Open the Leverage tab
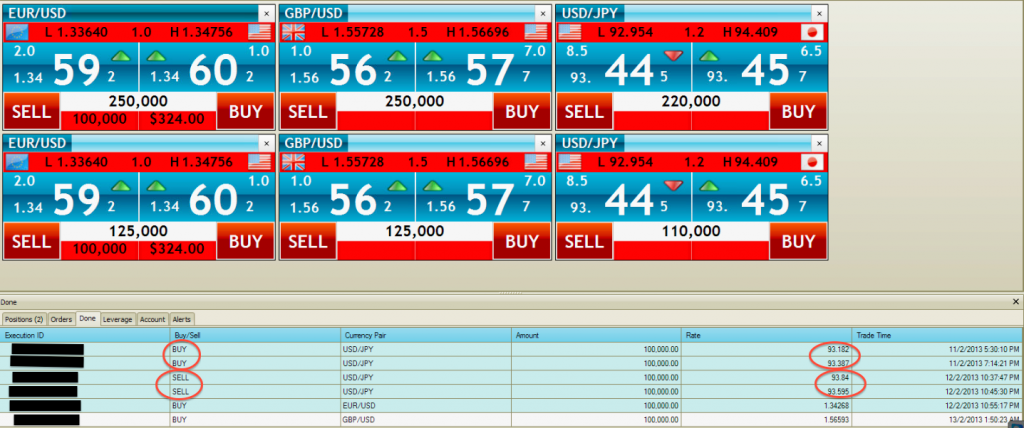The height and width of the screenshot is (428, 1024). point(118,319)
